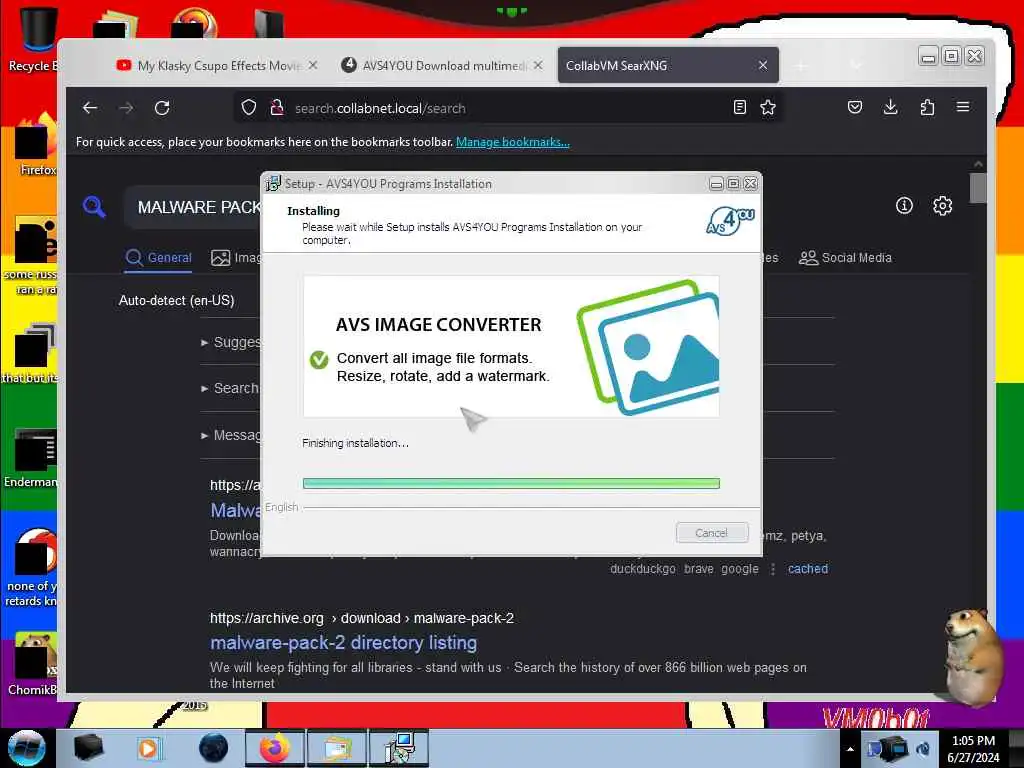1024x768 pixels.
Task: Click the SearXNG magnifier search icon
Action: [94, 206]
